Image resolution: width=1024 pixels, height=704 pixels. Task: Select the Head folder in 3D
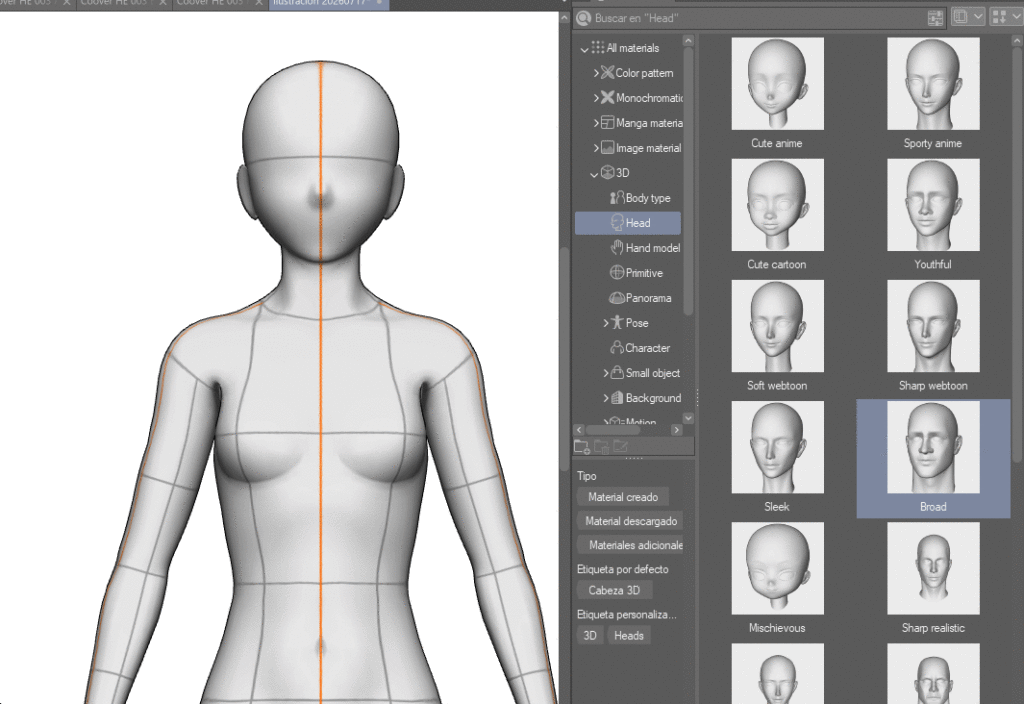click(x=628, y=223)
